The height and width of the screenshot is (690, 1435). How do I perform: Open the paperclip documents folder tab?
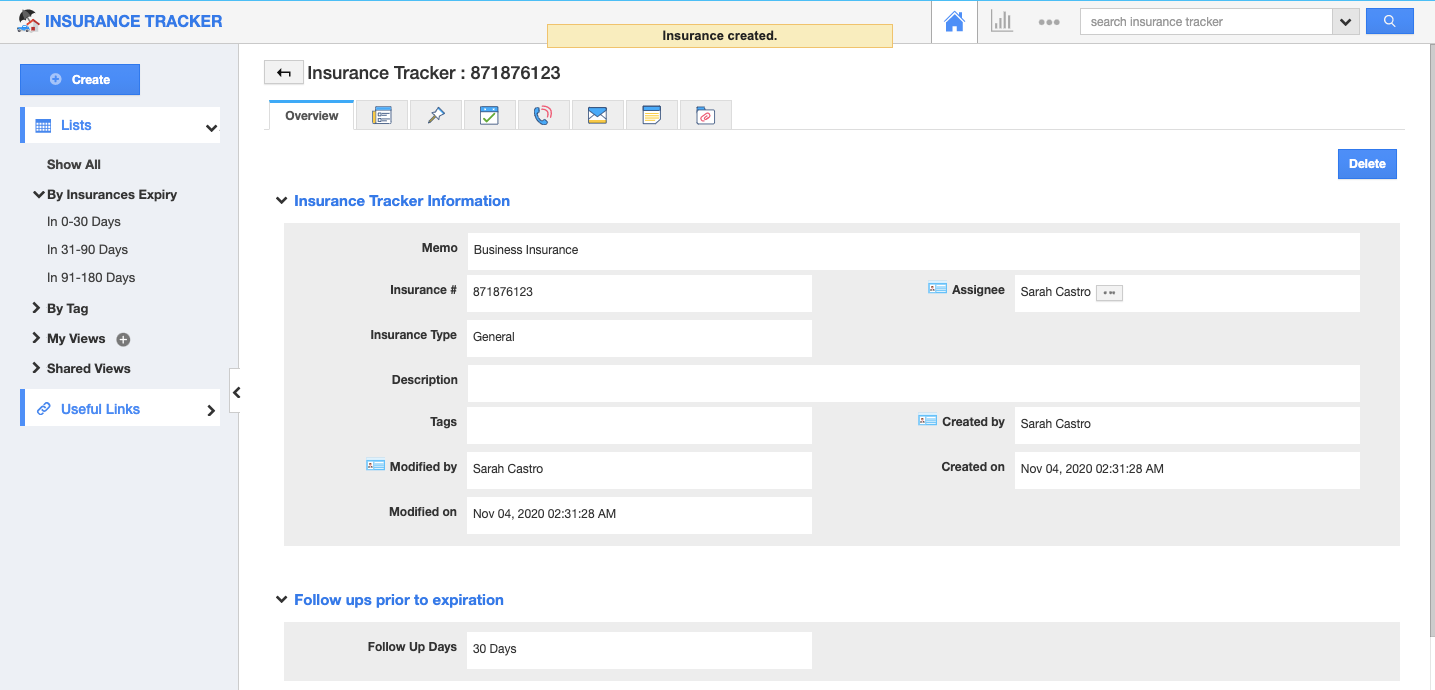pos(705,116)
